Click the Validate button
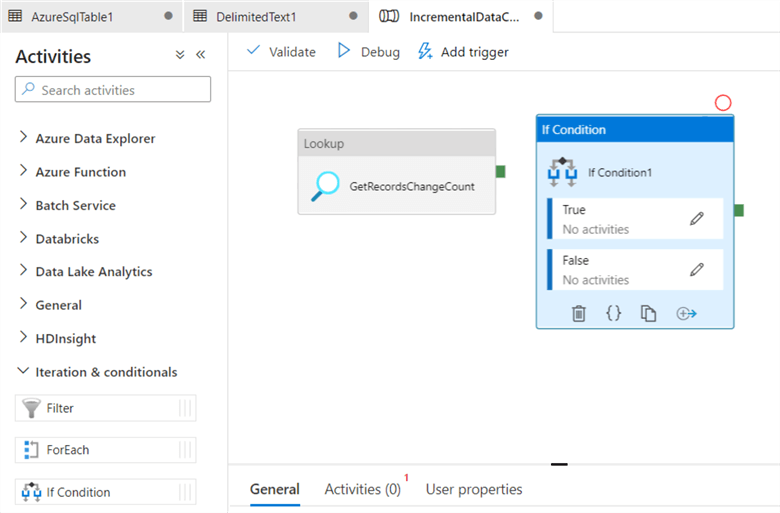 coord(282,52)
